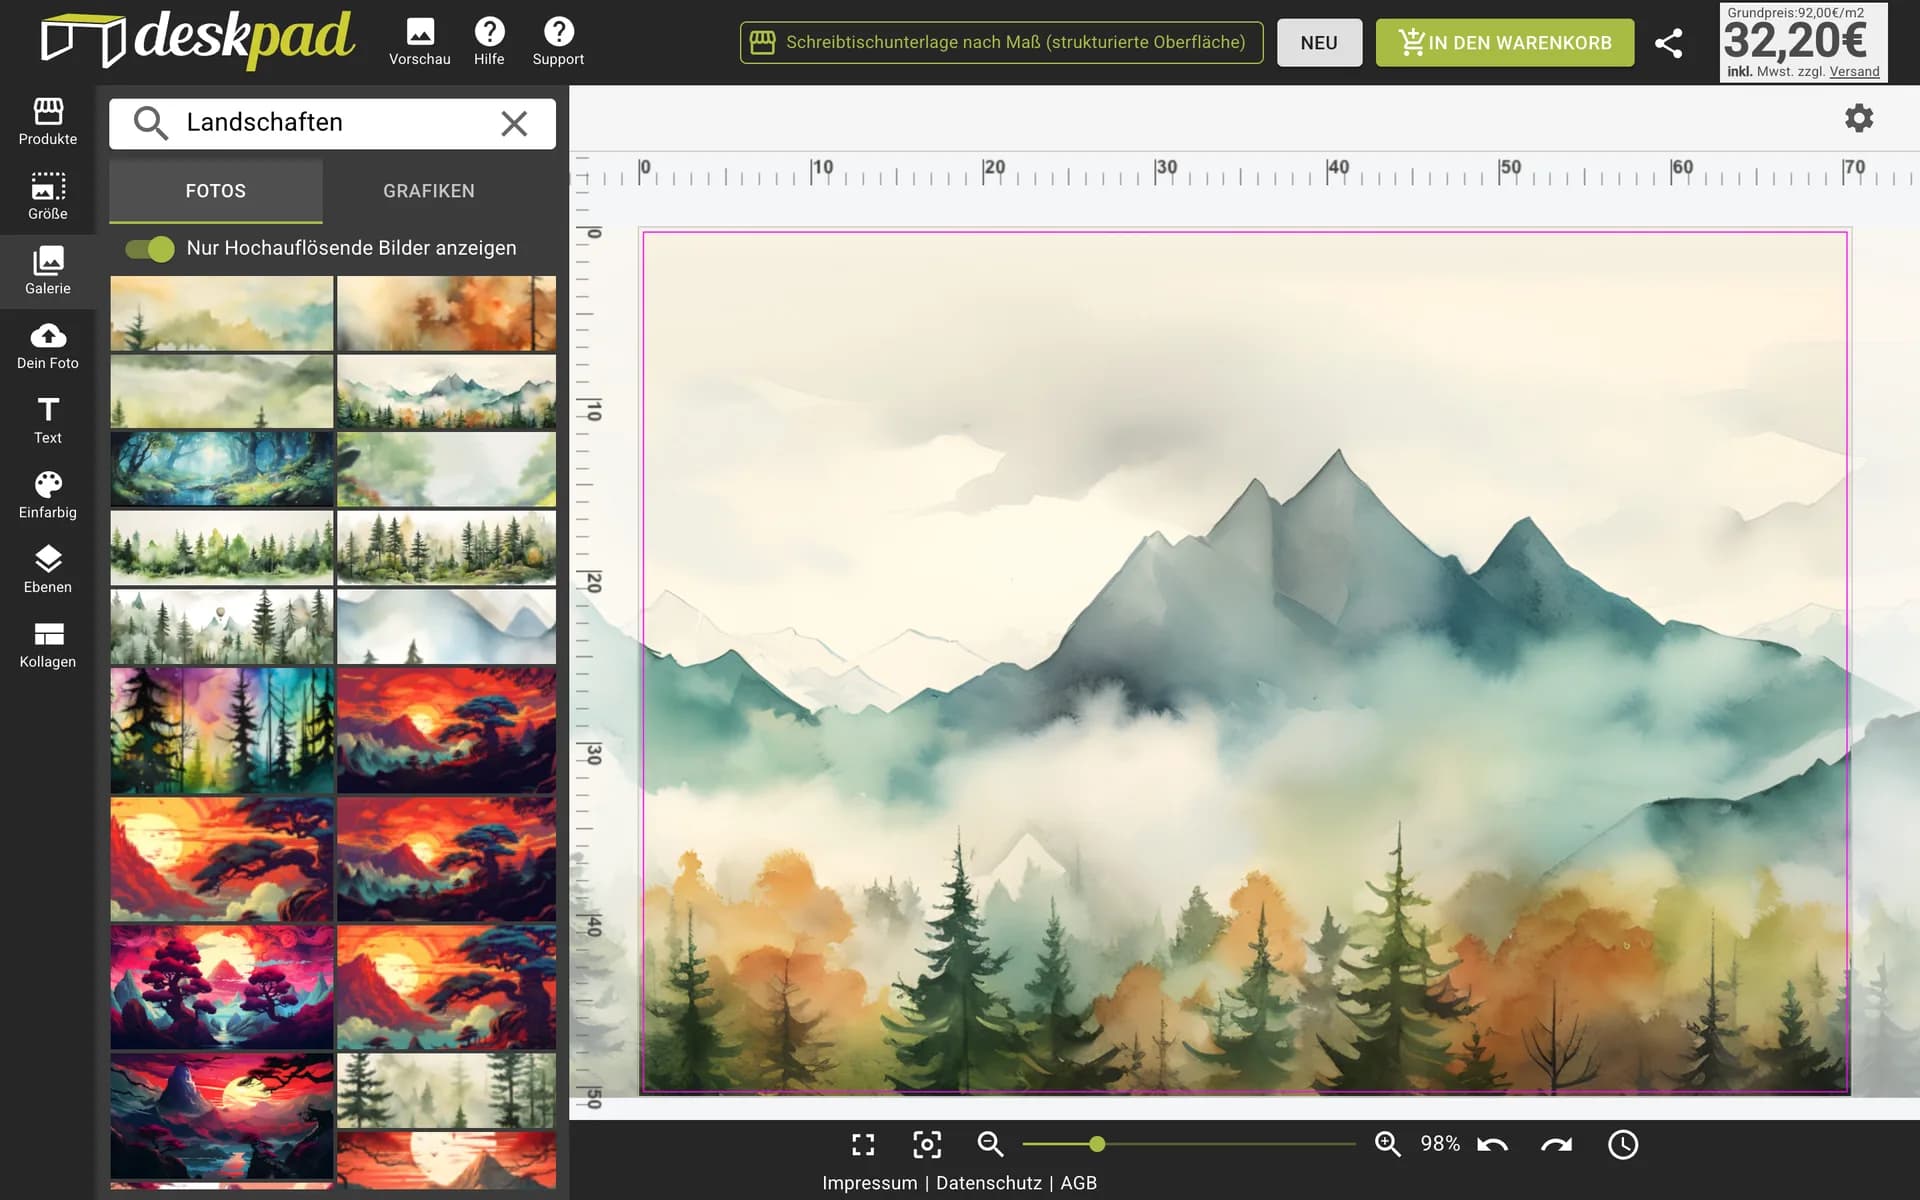Select the Text tool in sidebar

48,421
